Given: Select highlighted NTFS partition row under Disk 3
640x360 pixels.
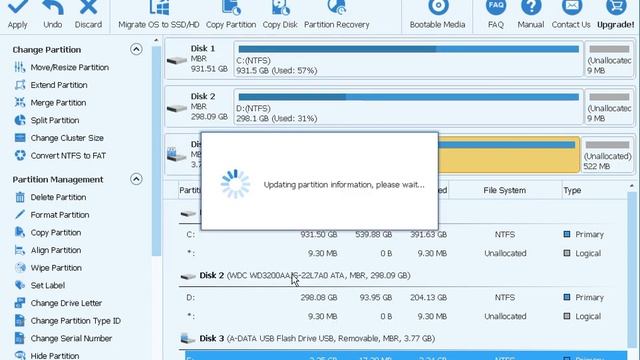Looking at the screenshot, I should point(406,356).
